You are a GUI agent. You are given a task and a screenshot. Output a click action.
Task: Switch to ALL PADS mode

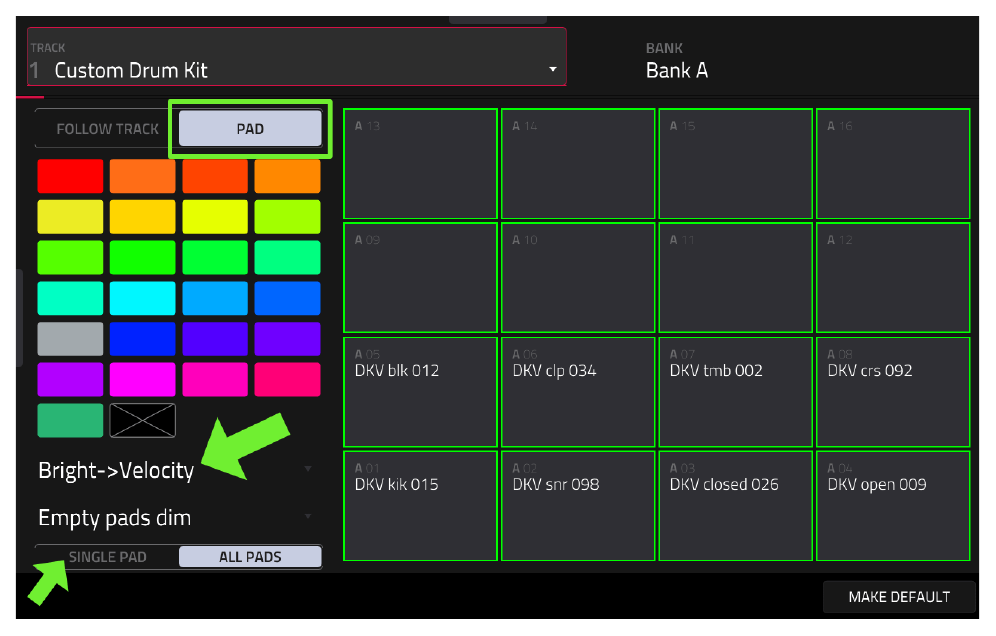[x=250, y=557]
